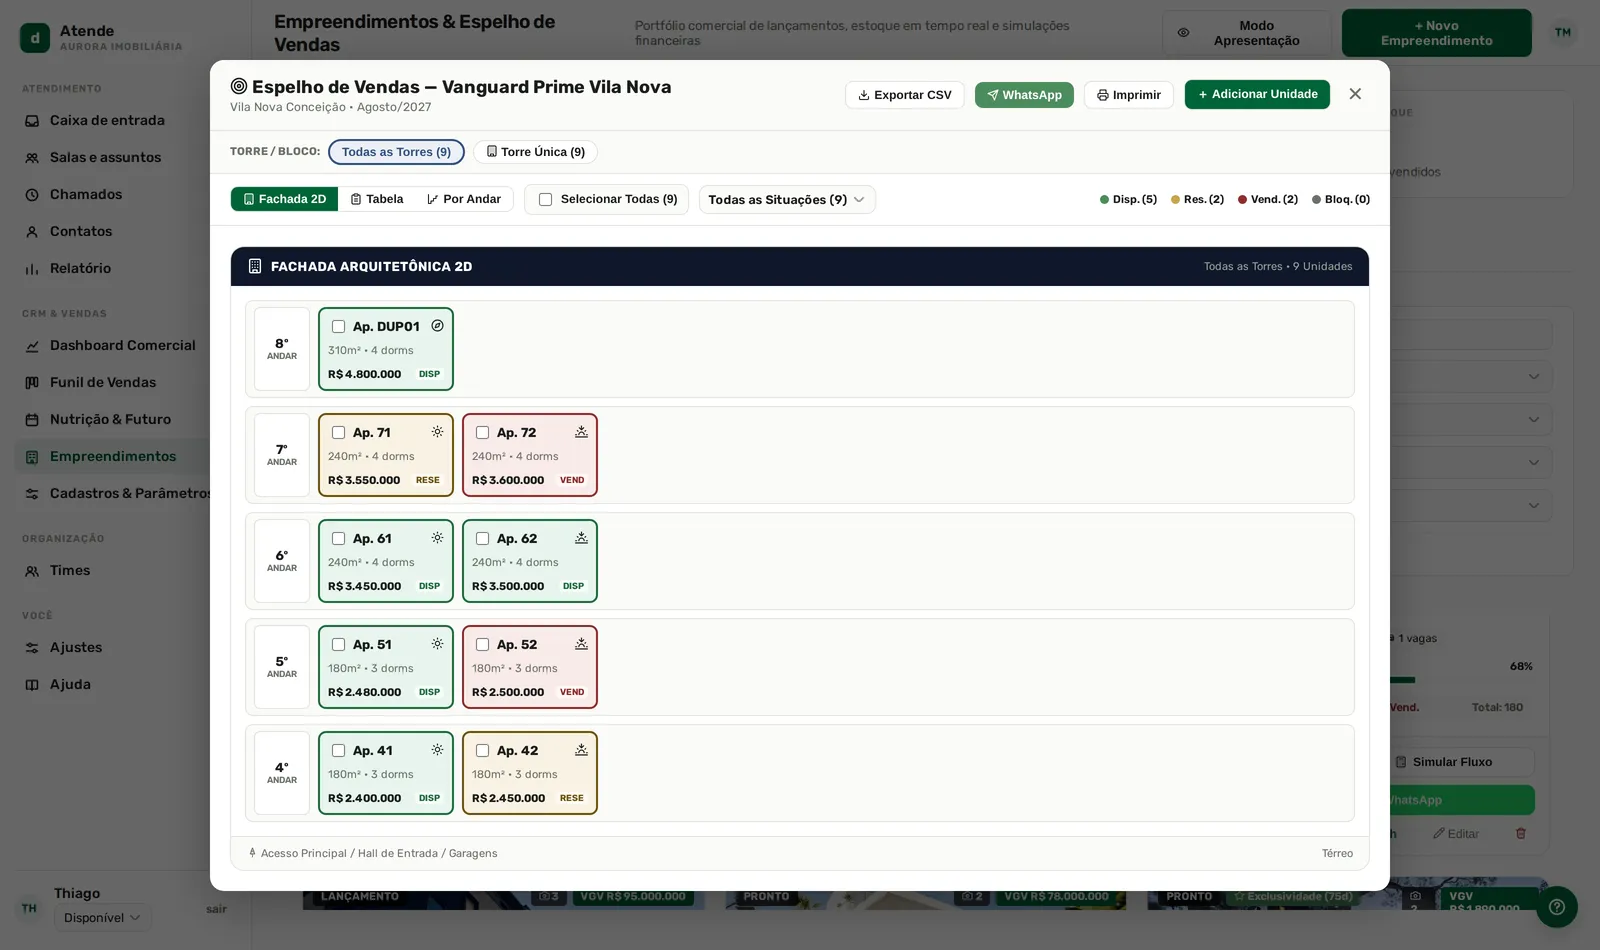Viewport: 1600px width, 950px height.
Task: Tick the checkbox for Ap. 61
Action: (338, 539)
